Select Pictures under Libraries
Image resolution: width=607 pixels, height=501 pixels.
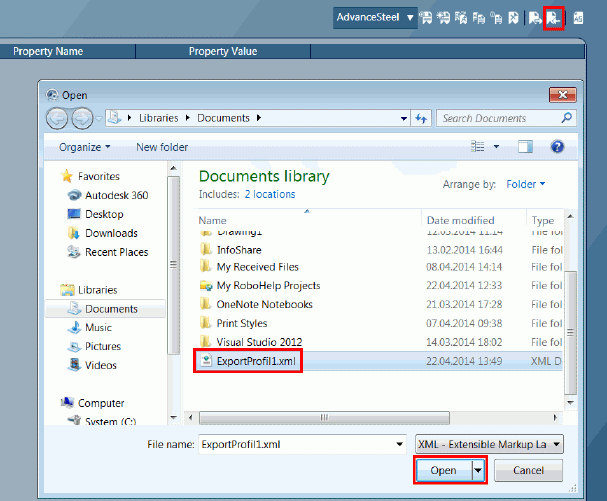103,346
